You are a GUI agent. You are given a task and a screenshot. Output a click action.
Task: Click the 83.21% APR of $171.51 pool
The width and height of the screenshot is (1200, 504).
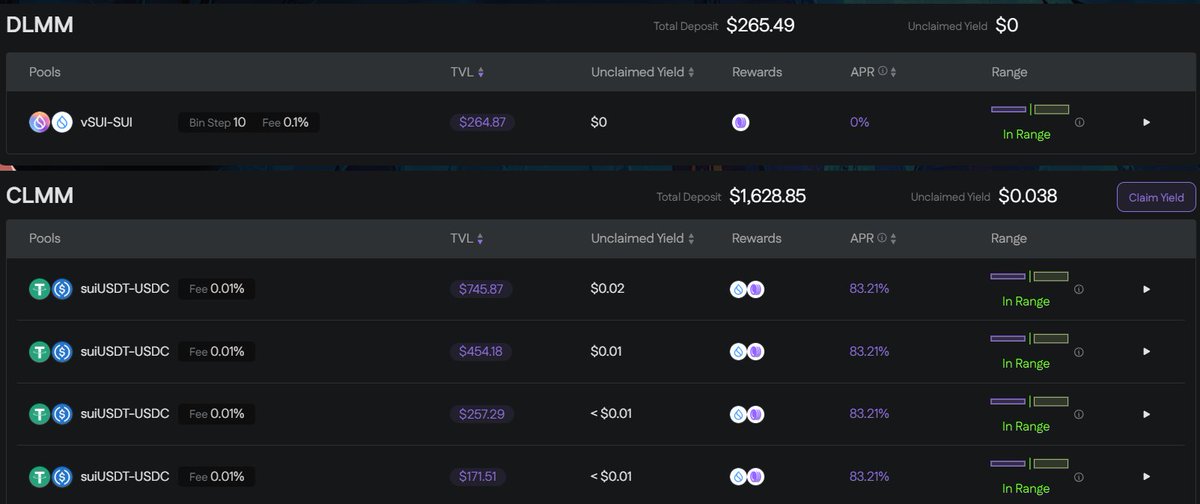point(869,476)
